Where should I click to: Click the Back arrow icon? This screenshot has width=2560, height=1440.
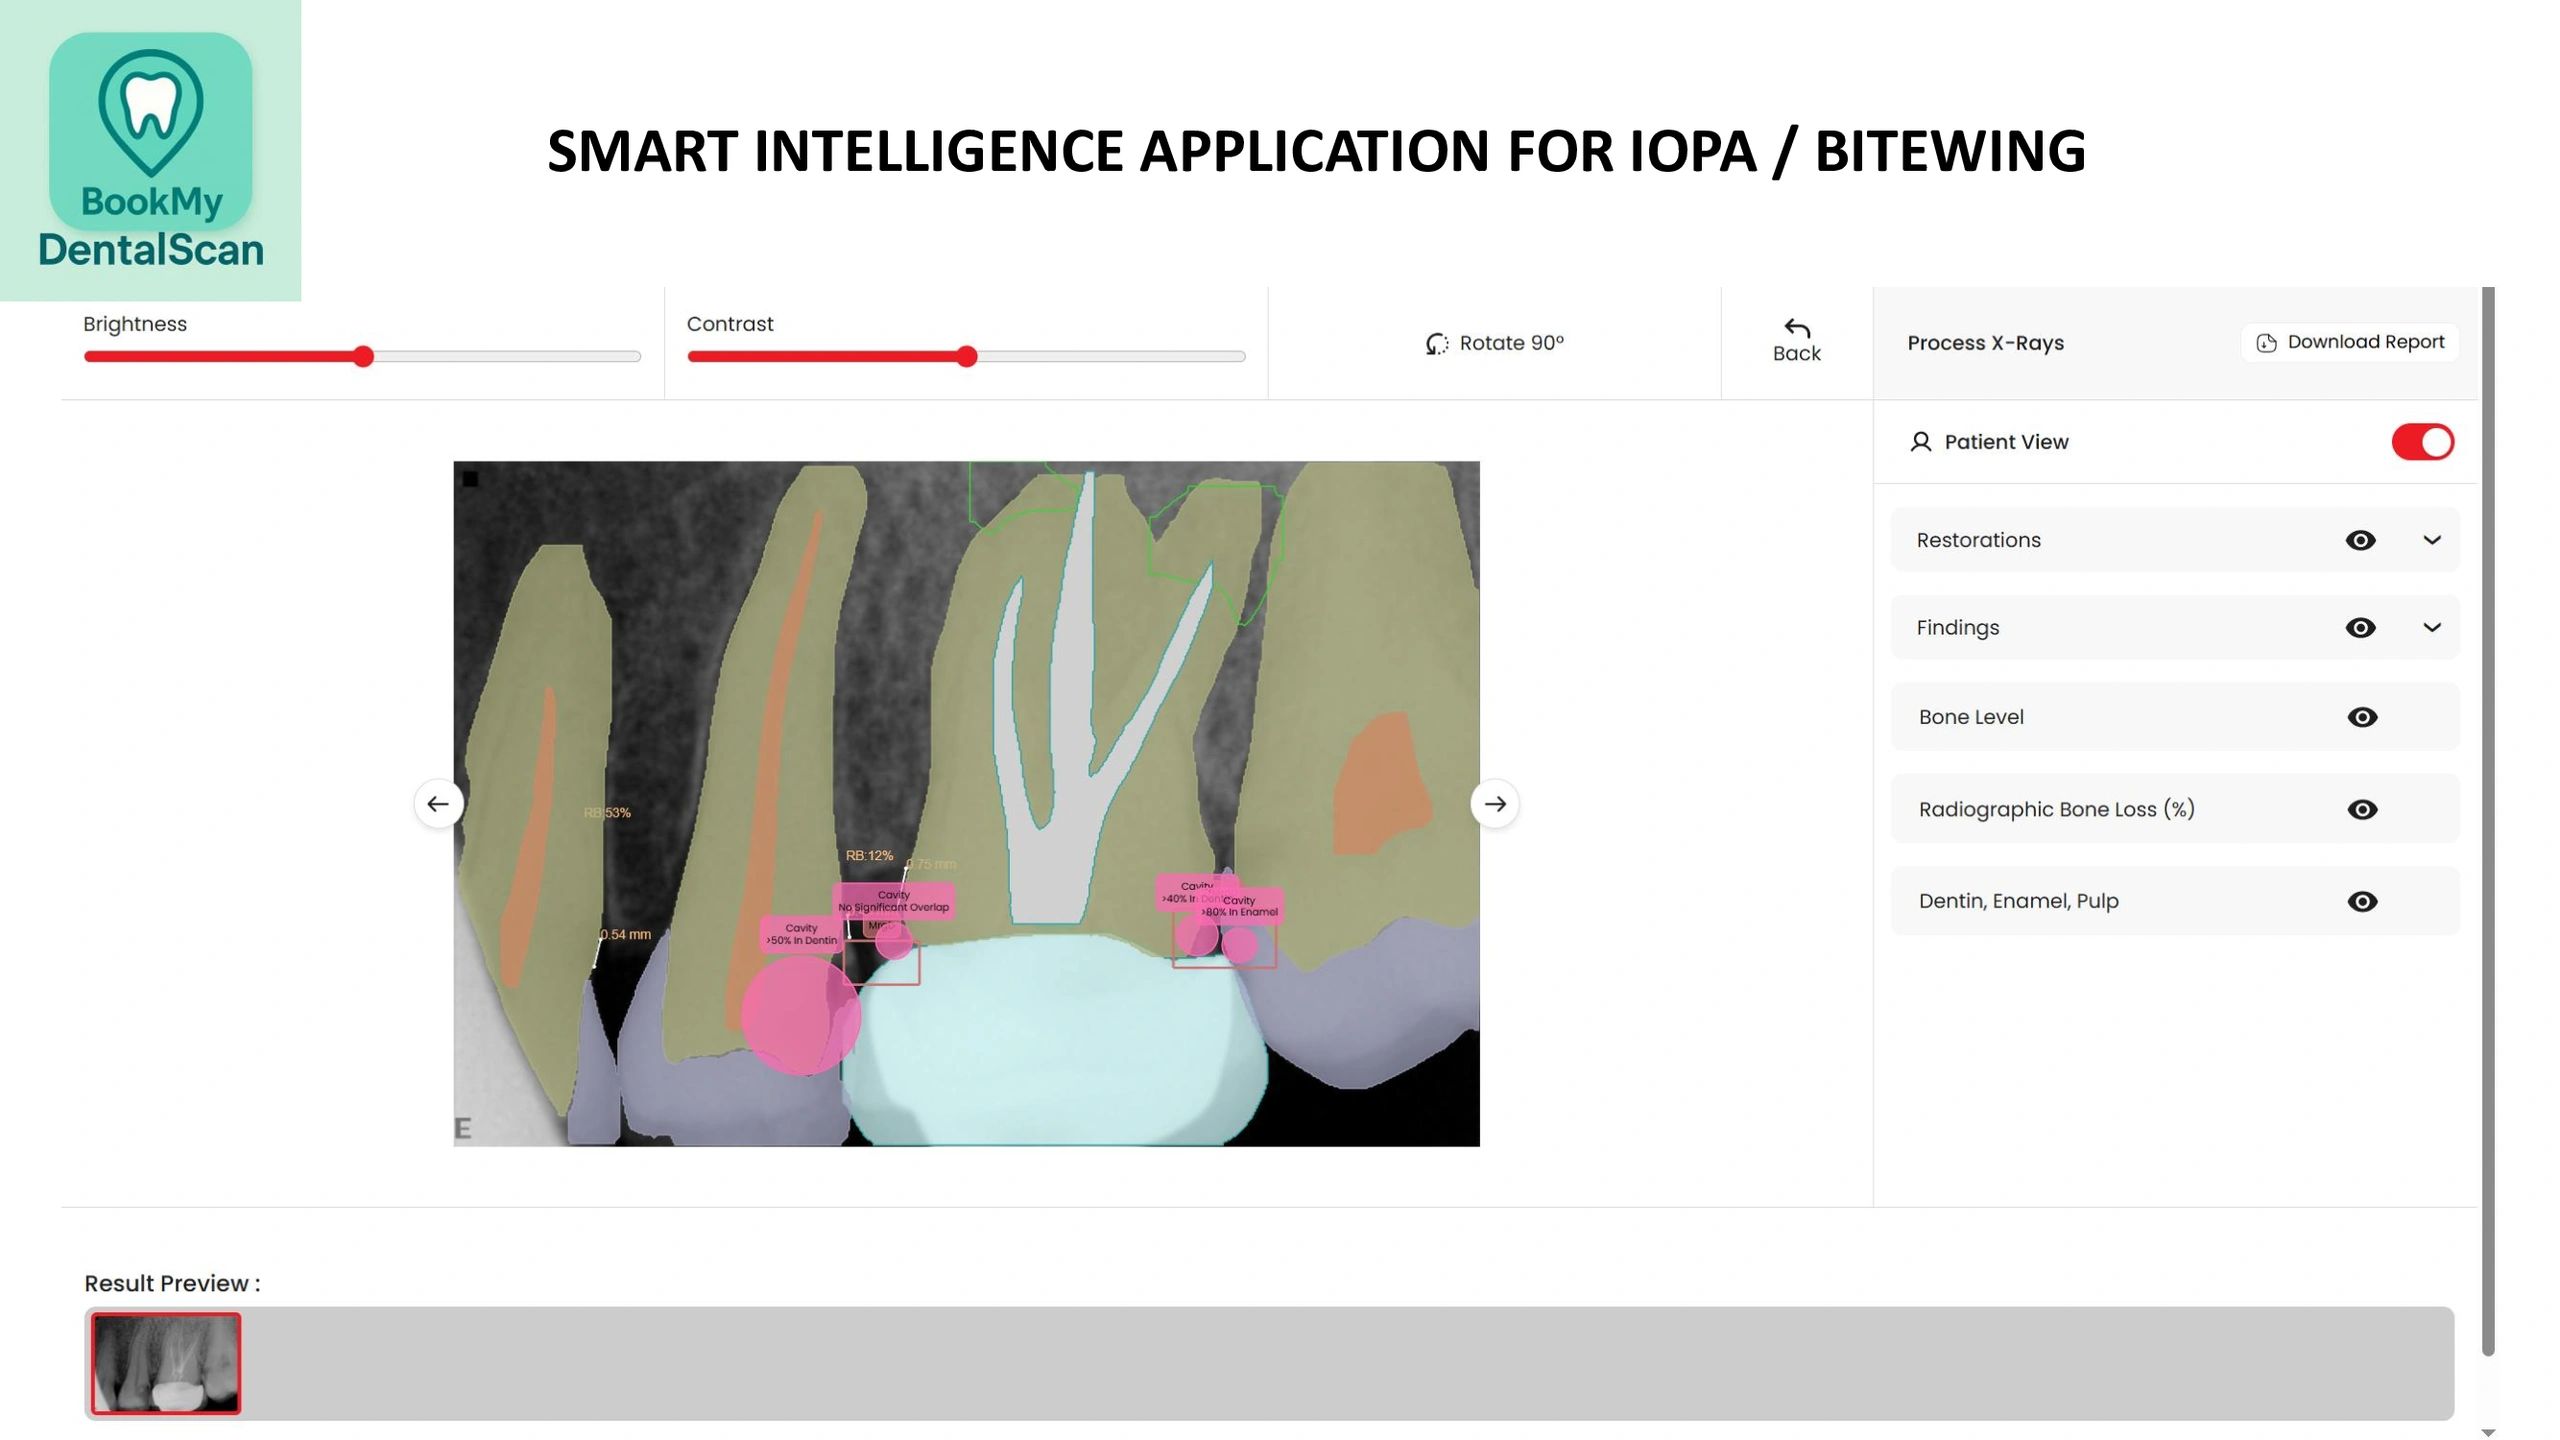coord(1796,328)
